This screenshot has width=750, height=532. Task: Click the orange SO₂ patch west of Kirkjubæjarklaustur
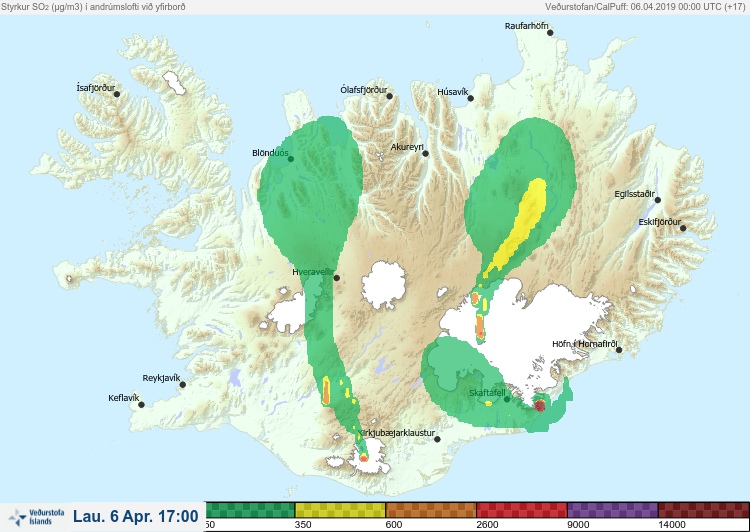click(x=326, y=391)
